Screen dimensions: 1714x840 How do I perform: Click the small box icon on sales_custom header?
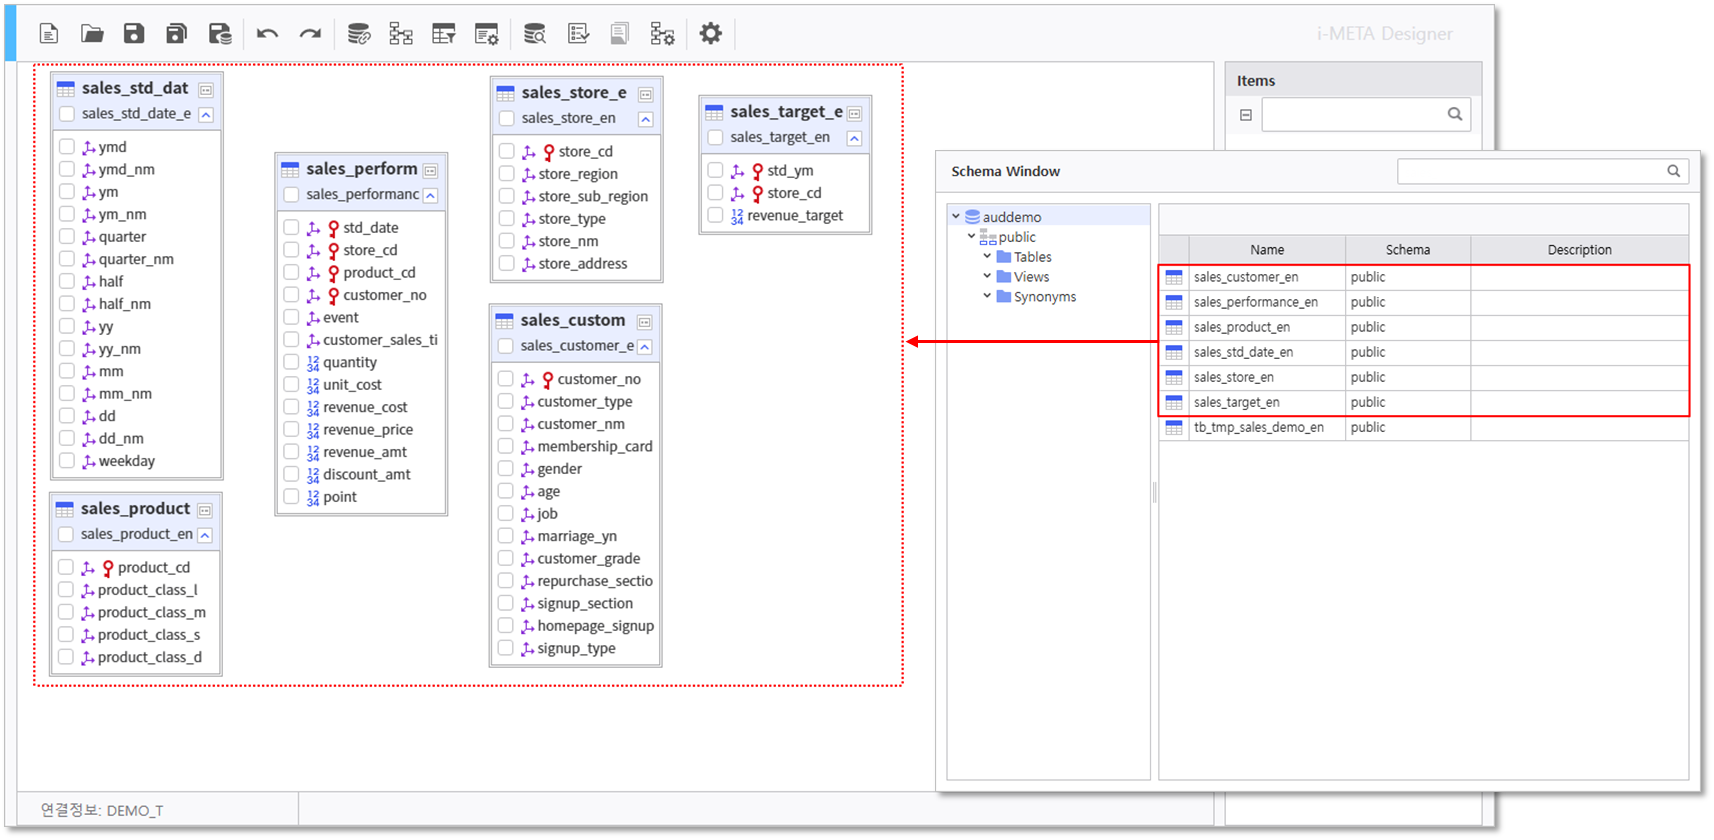click(644, 322)
